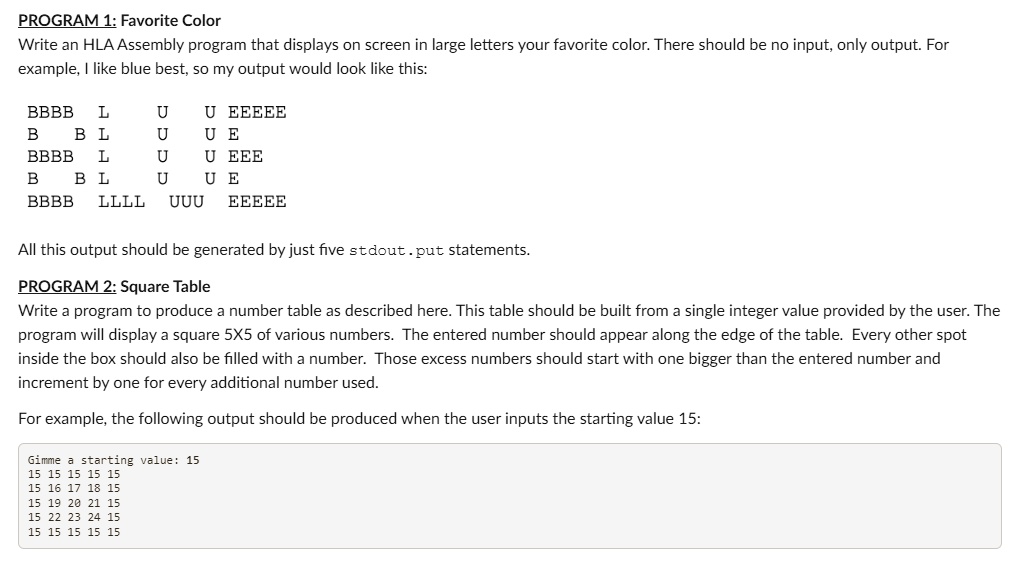Click the "Favorite Color" title text
1016x588 pixels.
coord(170,21)
